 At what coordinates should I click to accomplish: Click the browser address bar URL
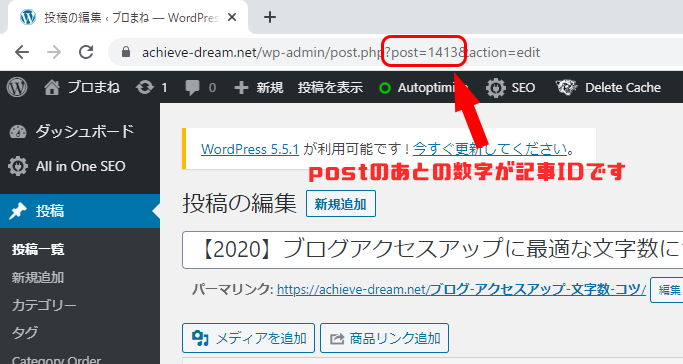(341, 53)
